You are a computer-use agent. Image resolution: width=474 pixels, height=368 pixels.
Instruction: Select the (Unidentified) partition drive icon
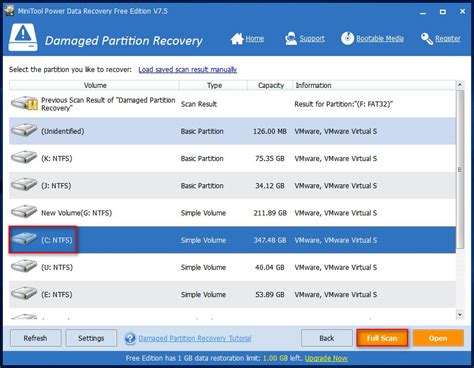[x=24, y=130]
